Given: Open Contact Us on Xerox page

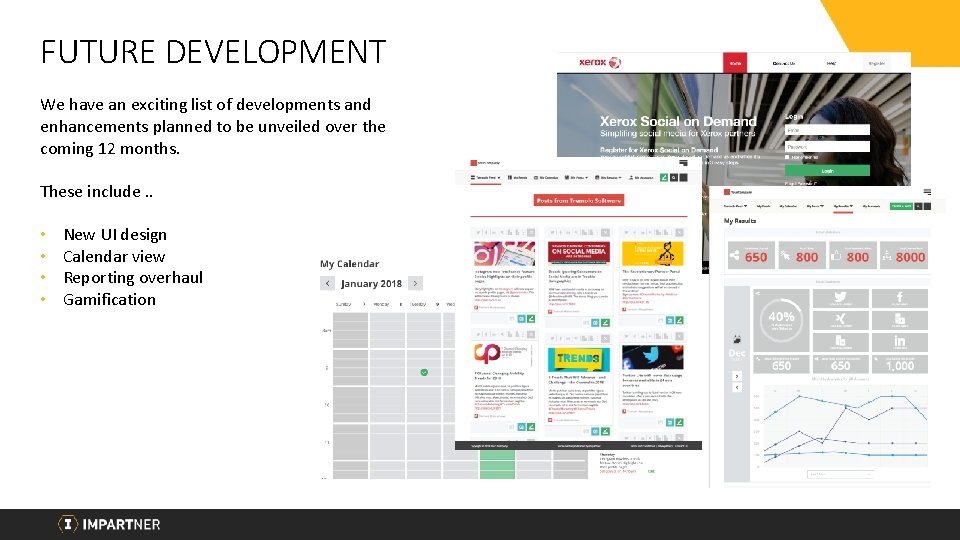Looking at the screenshot, I should point(784,63).
